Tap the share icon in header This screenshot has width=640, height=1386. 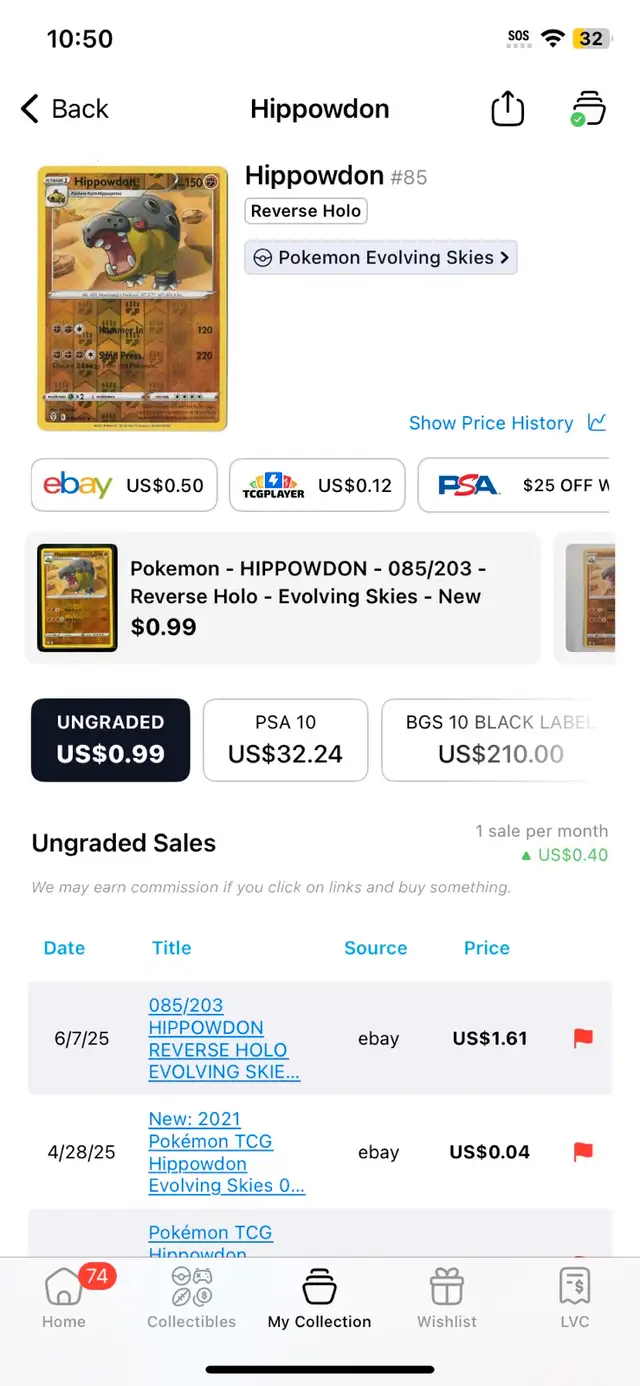tap(508, 108)
